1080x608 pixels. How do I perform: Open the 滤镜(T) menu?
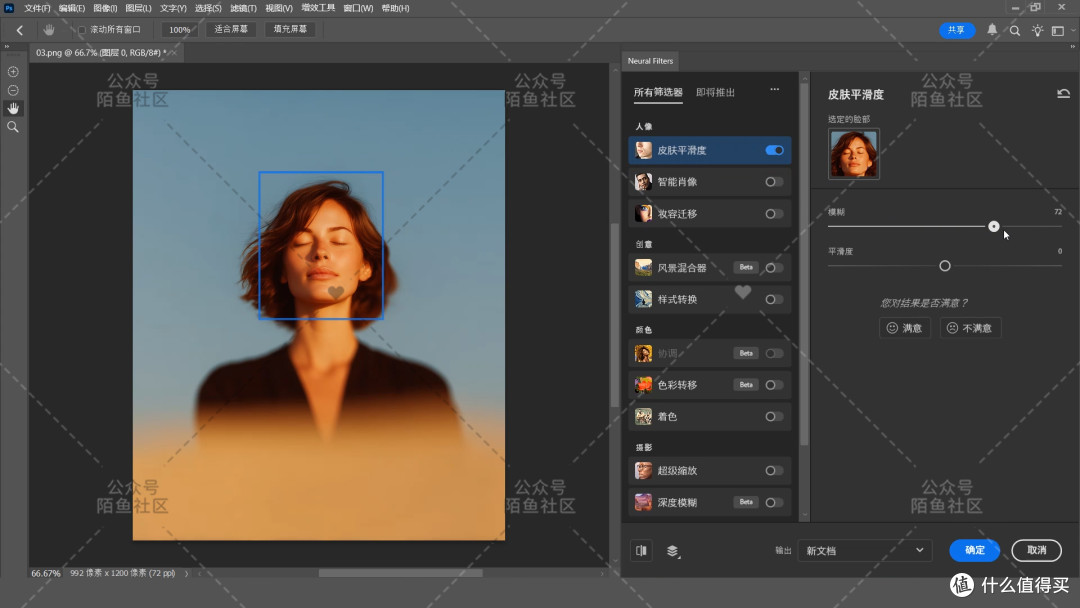point(243,8)
